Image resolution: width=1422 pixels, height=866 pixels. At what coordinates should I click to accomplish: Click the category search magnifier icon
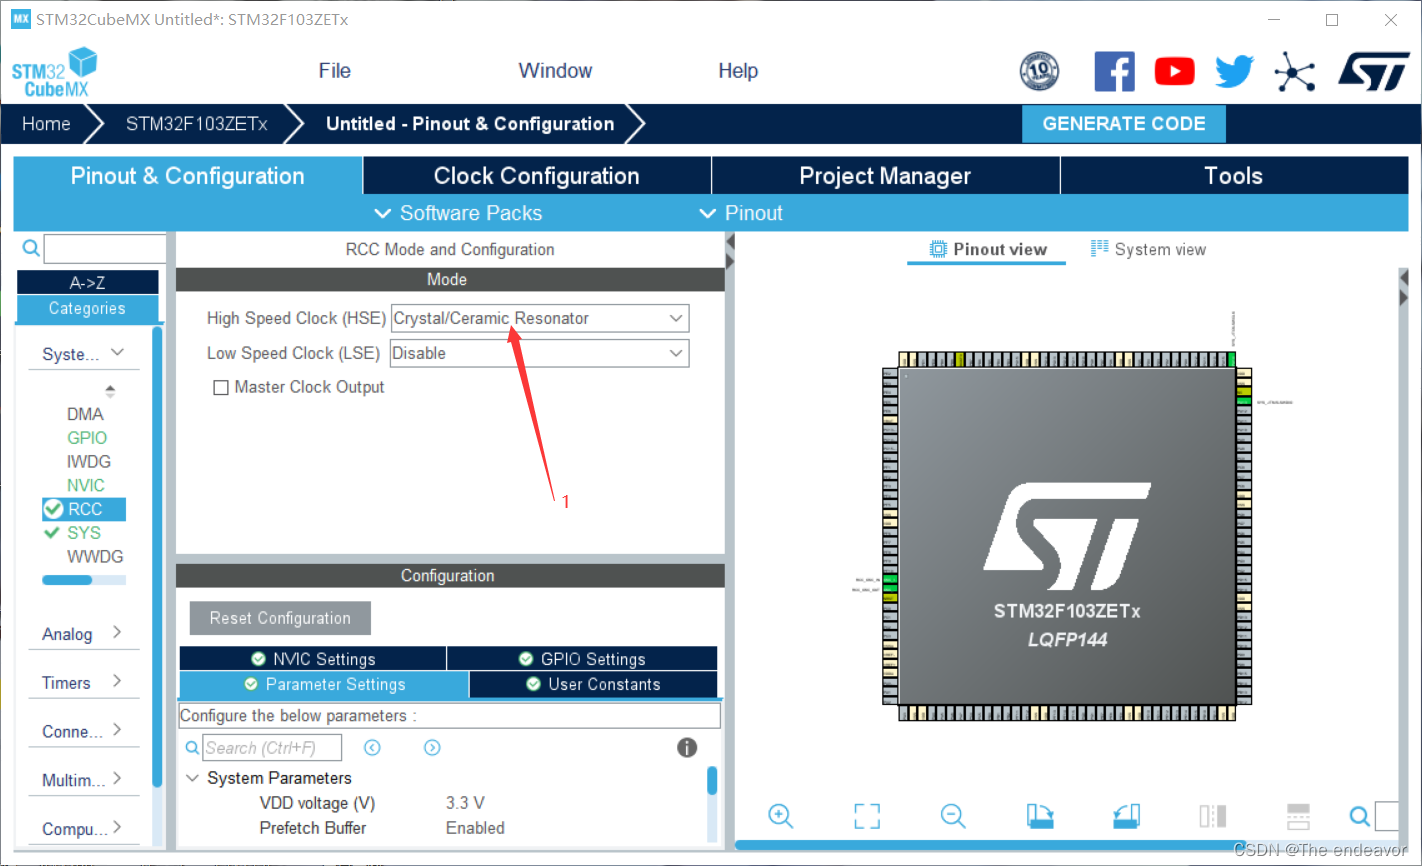(x=31, y=248)
